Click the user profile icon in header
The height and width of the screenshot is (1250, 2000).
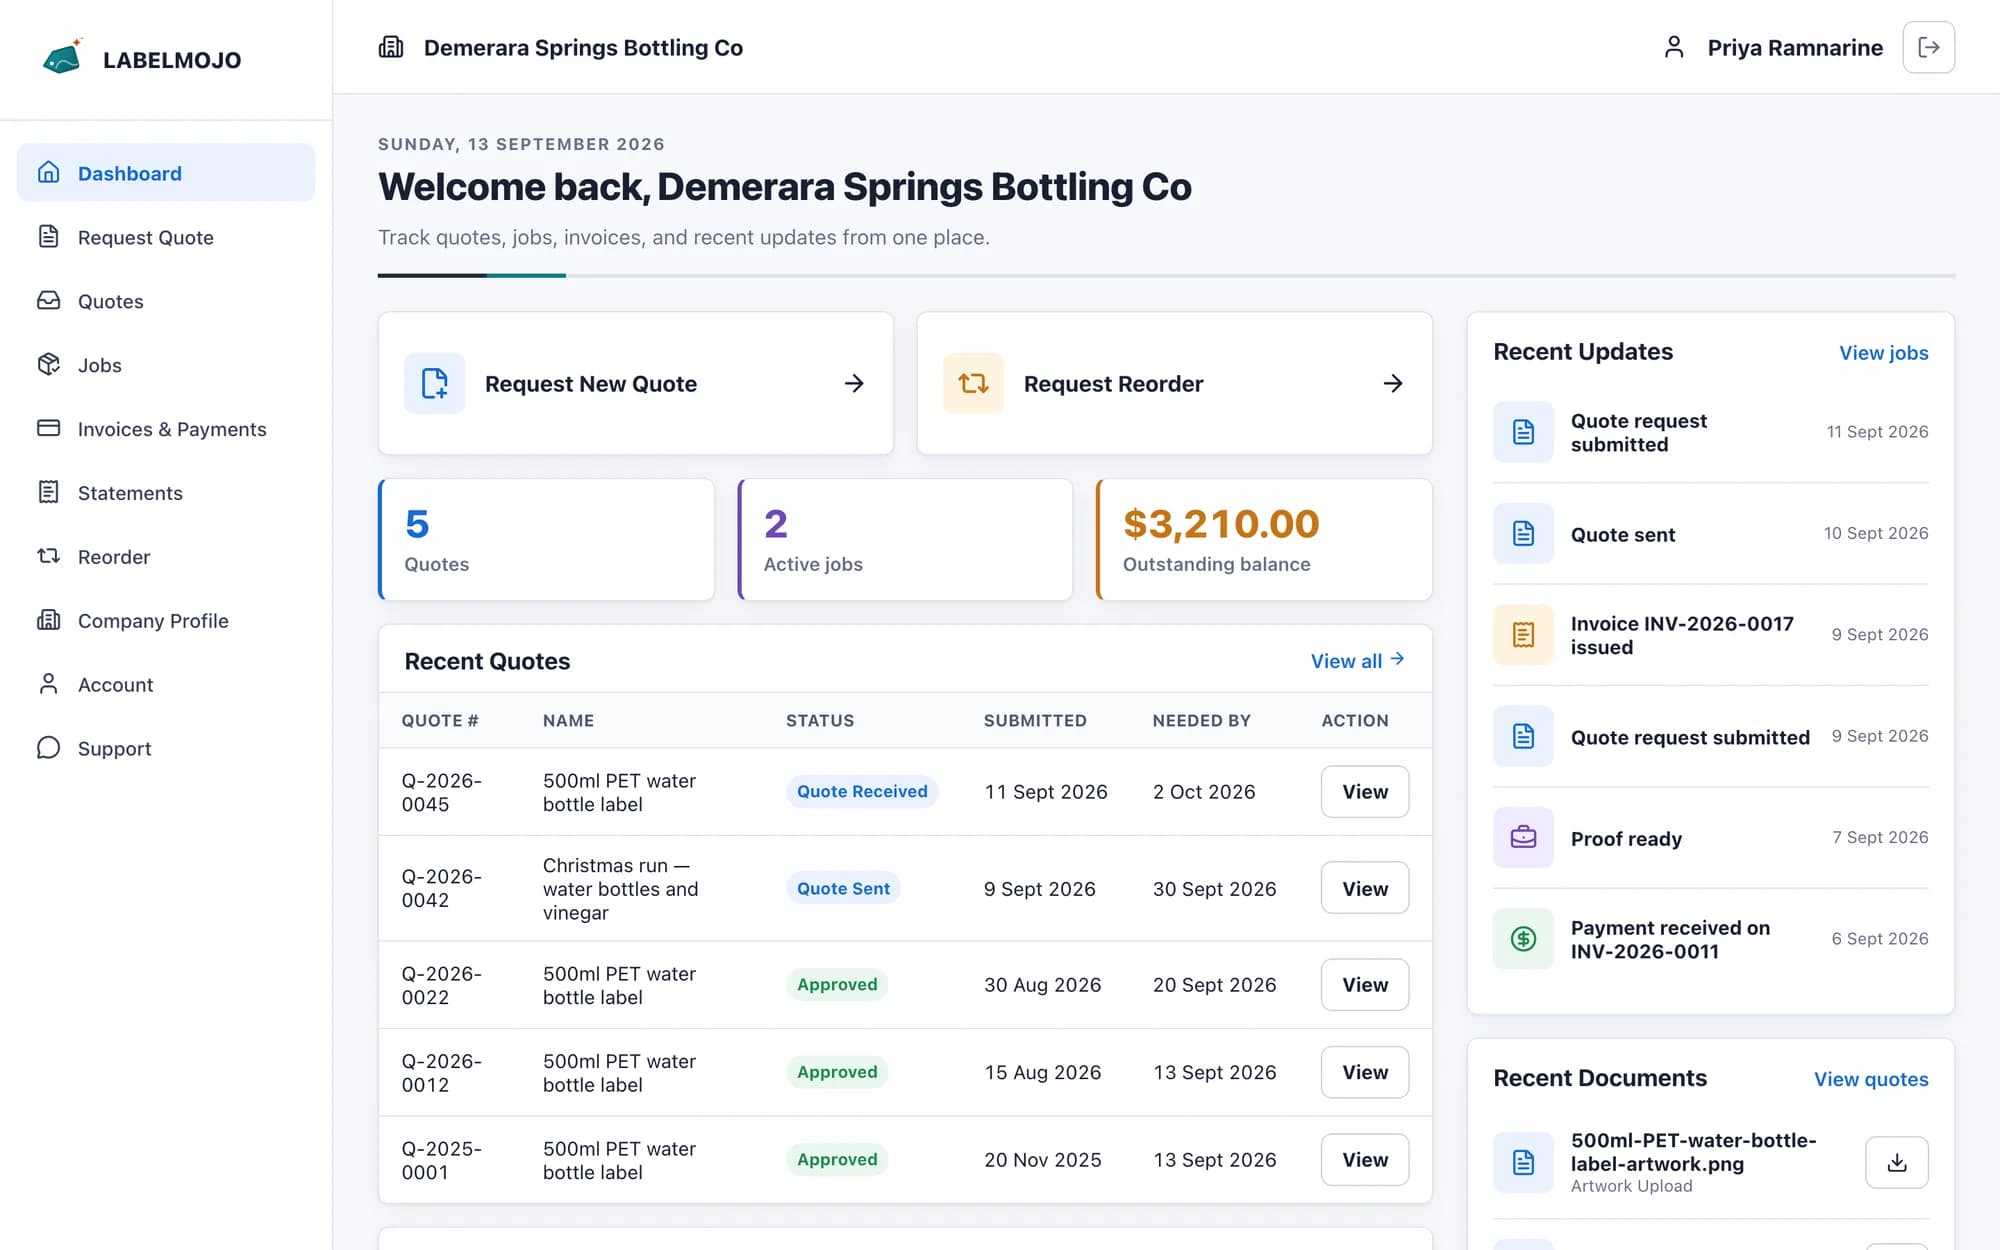click(x=1674, y=47)
